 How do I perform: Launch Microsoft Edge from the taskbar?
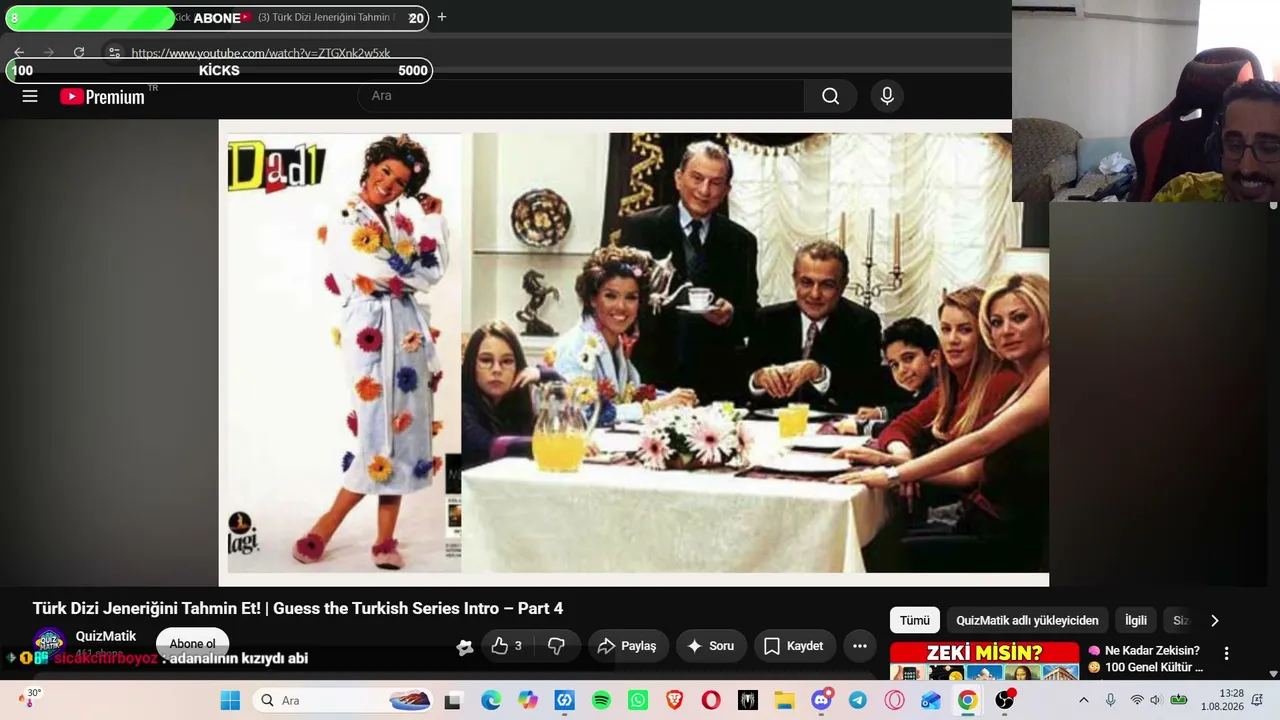[x=491, y=700]
